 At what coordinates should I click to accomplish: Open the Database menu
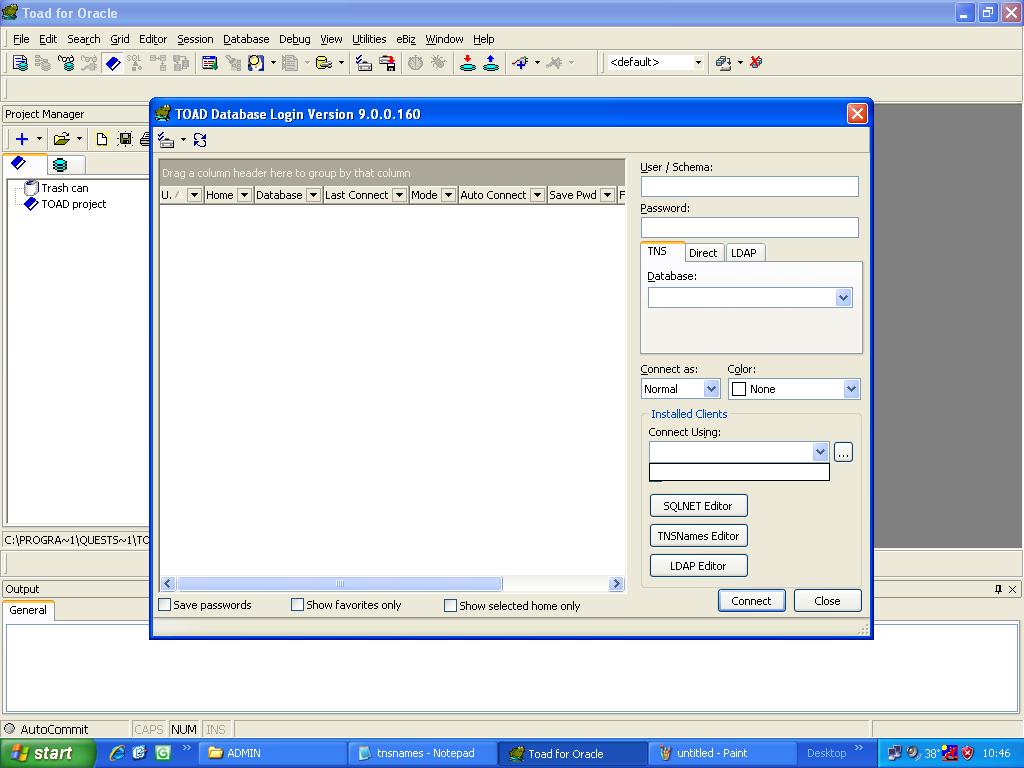pyautogui.click(x=246, y=39)
